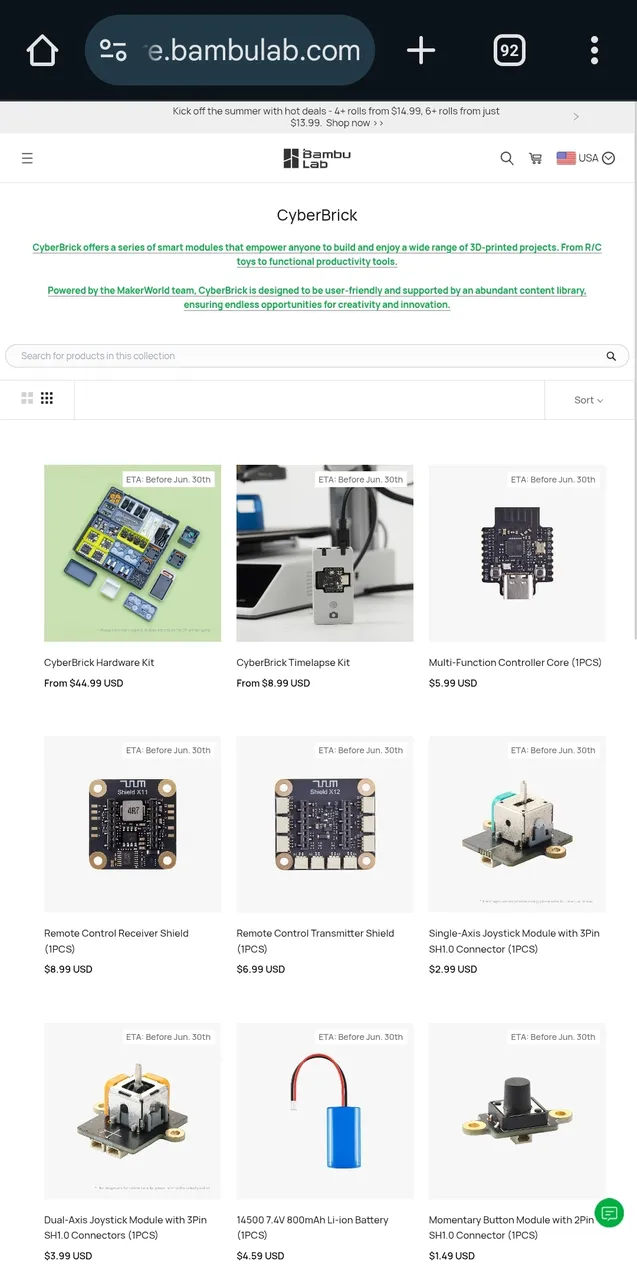Open summer hot deals promo banner text
Screen dimensions: 637x1280
pos(336,117)
